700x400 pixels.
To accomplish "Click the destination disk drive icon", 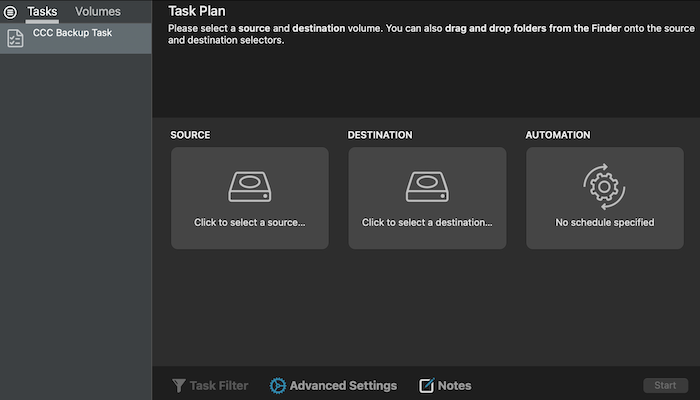I will 427,186.
